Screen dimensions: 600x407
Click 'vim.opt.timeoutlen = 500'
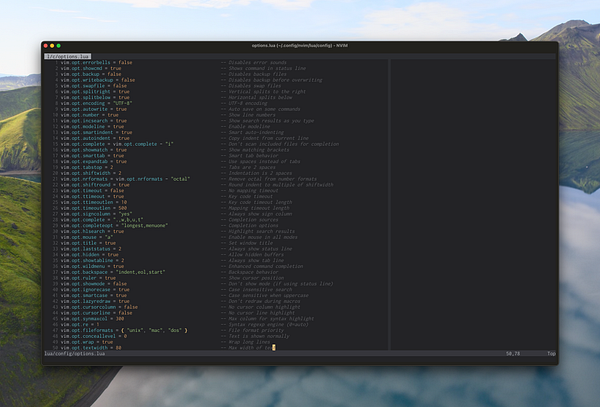[x=94, y=208]
